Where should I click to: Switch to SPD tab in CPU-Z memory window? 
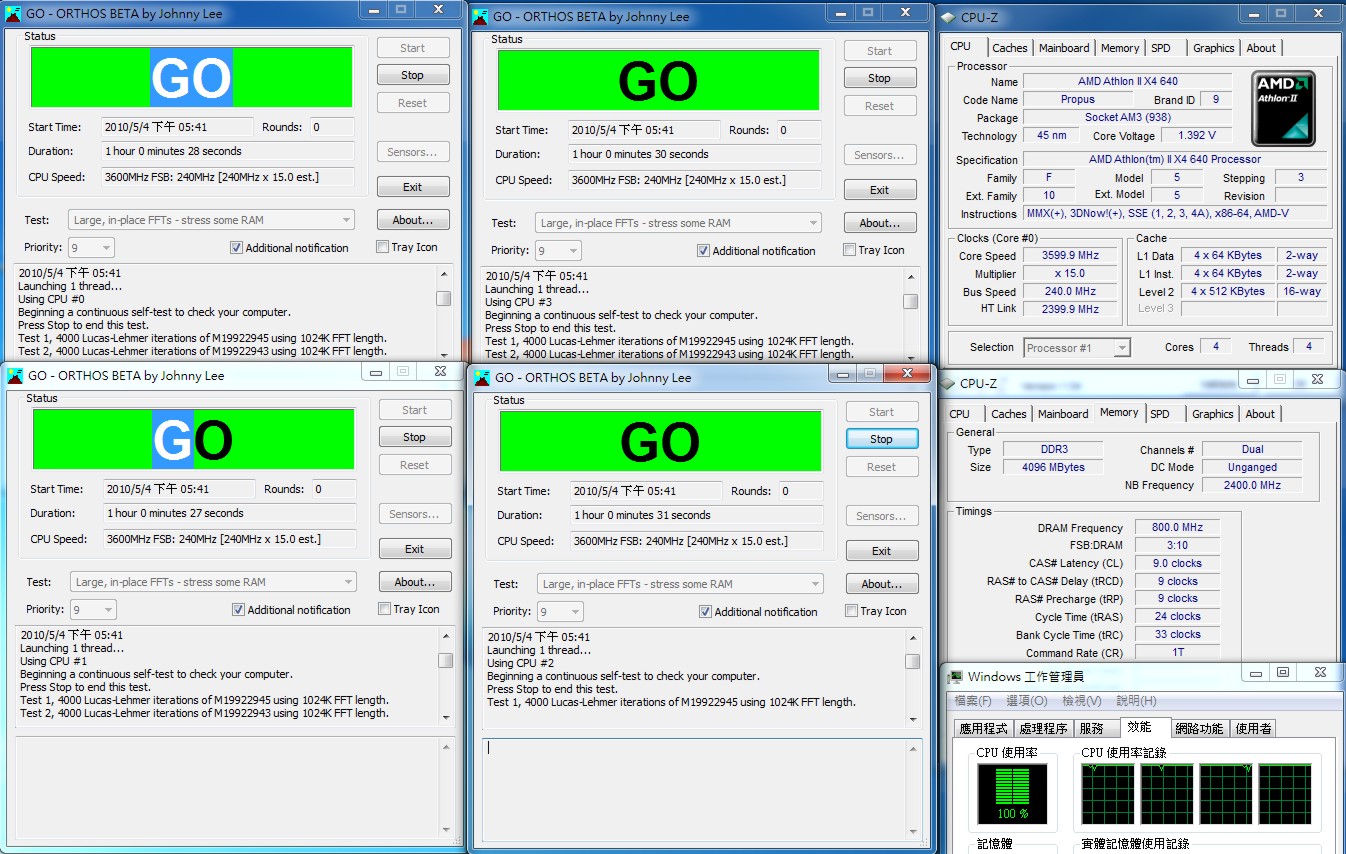[x=1160, y=414]
